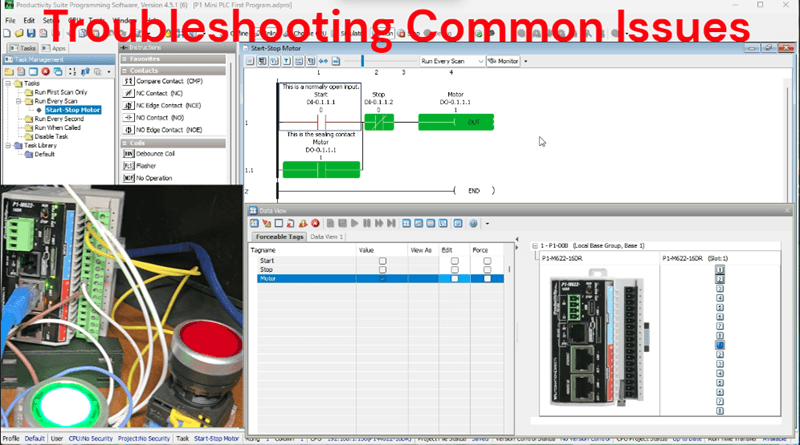
Task: Click the skip-to-end button in Data View toolbar
Action: (x=391, y=224)
